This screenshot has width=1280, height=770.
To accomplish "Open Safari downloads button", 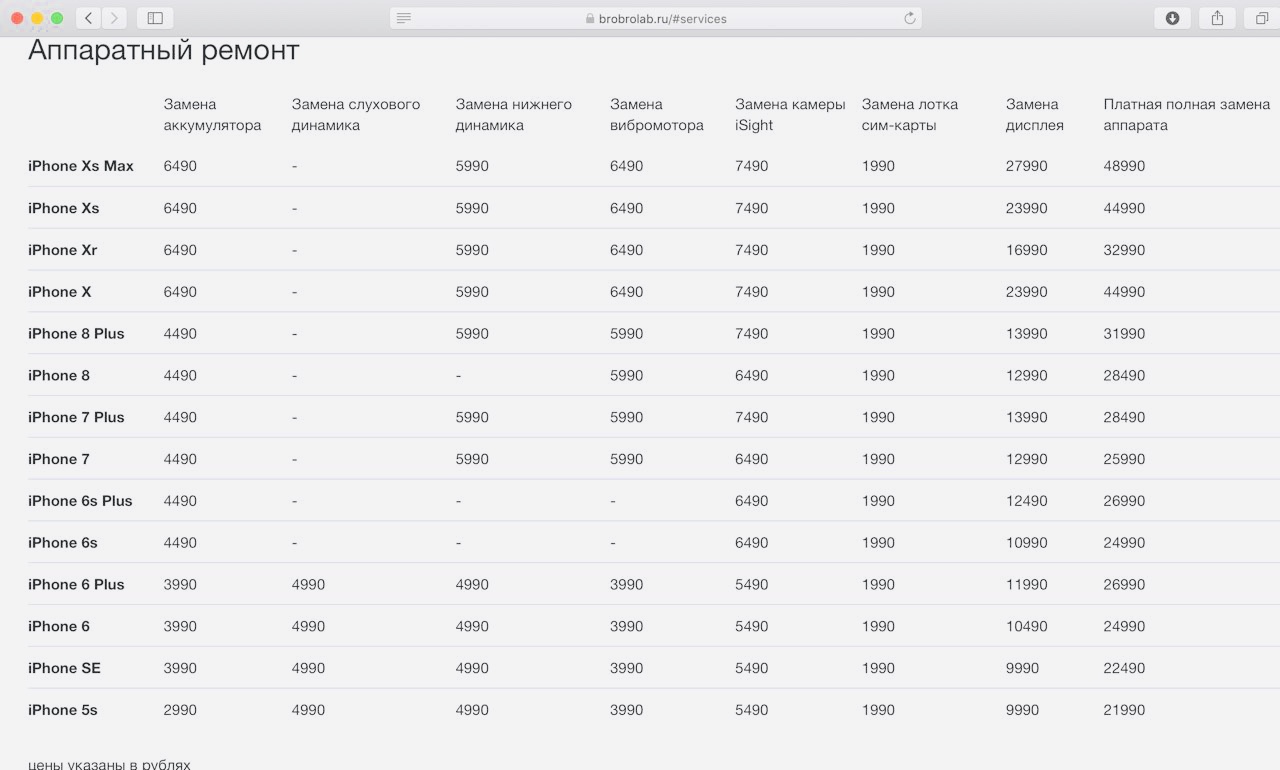I will 1172,18.
